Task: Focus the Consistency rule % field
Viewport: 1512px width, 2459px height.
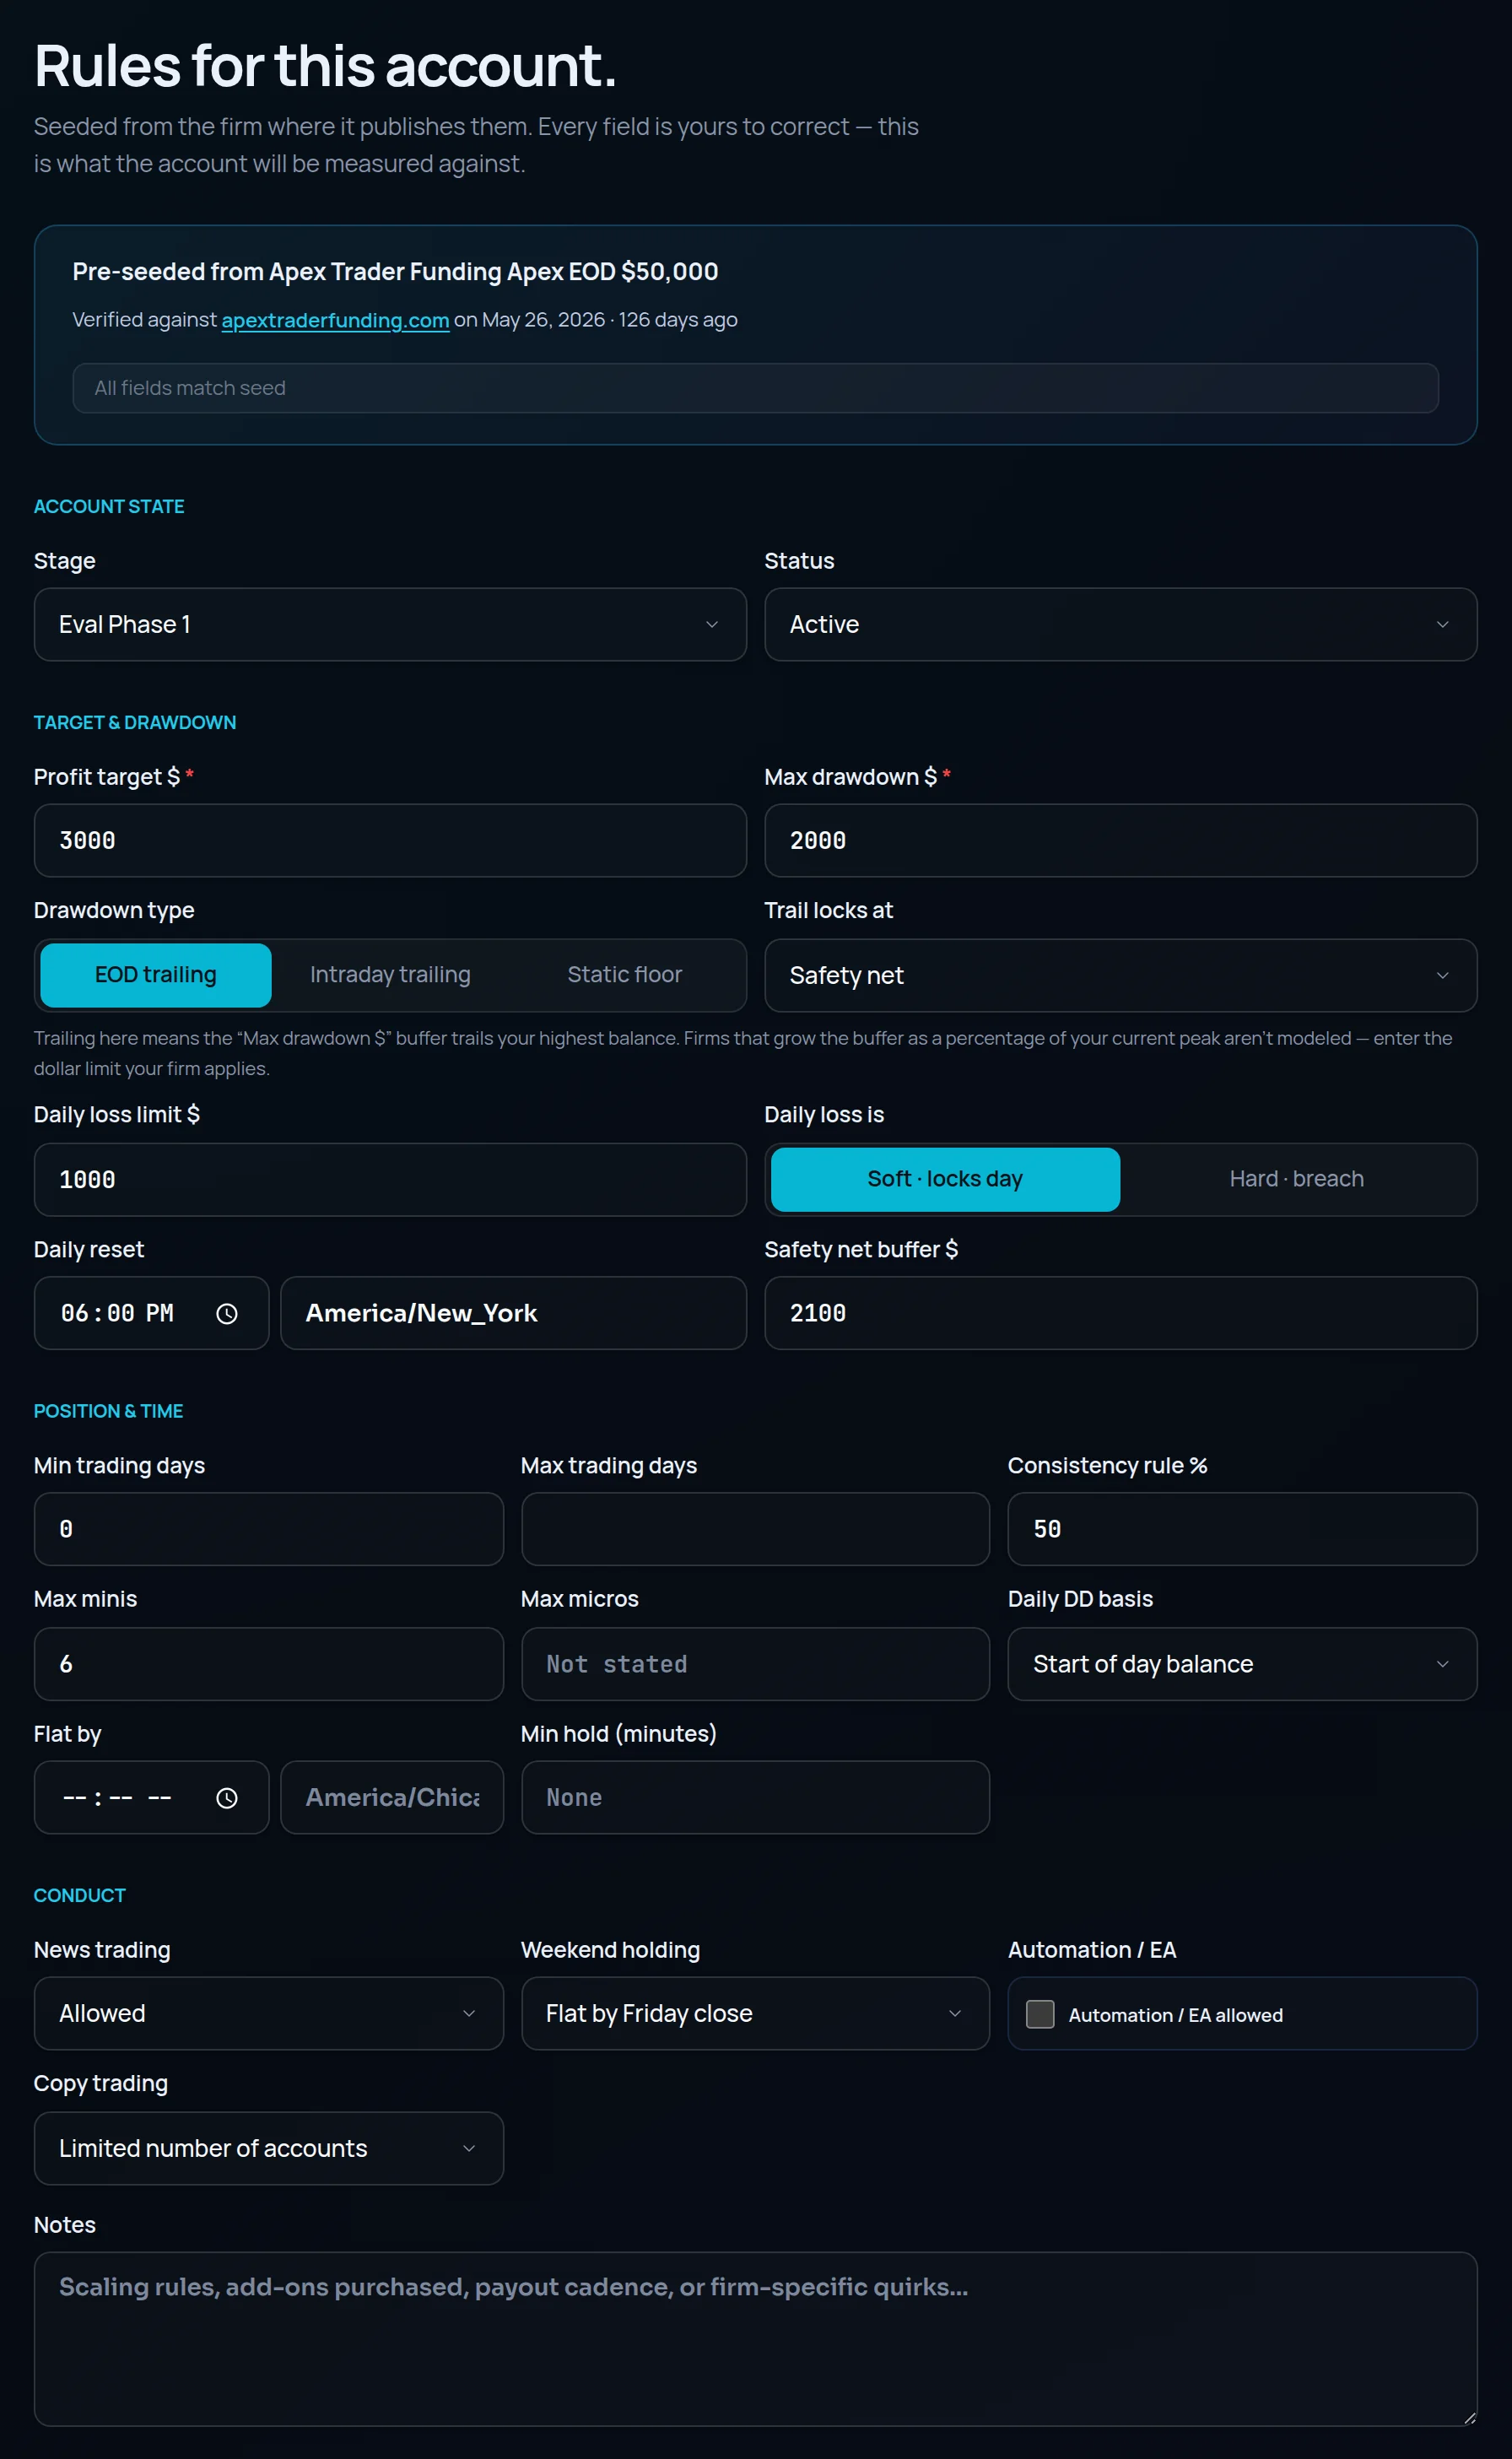Action: point(1242,1528)
